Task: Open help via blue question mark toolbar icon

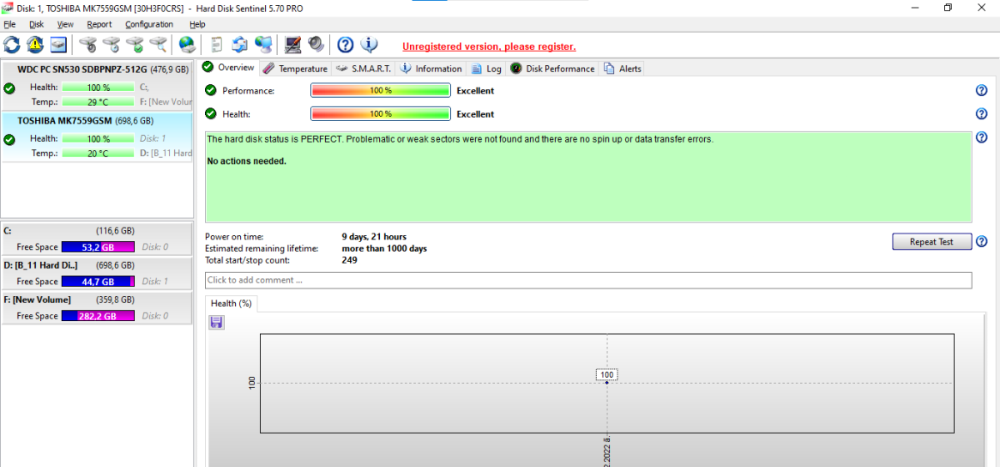Action: pyautogui.click(x=345, y=45)
